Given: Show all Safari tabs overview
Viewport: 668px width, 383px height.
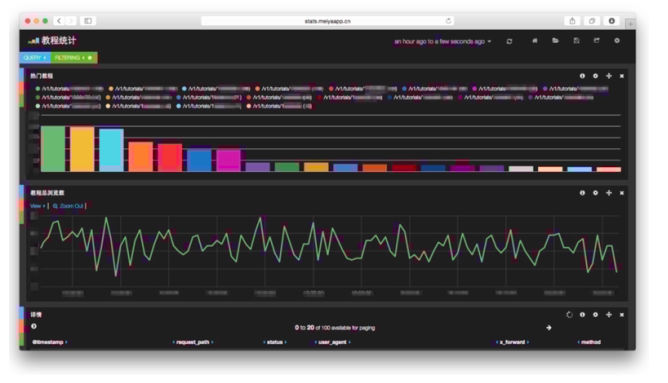Looking at the screenshot, I should coord(592,21).
